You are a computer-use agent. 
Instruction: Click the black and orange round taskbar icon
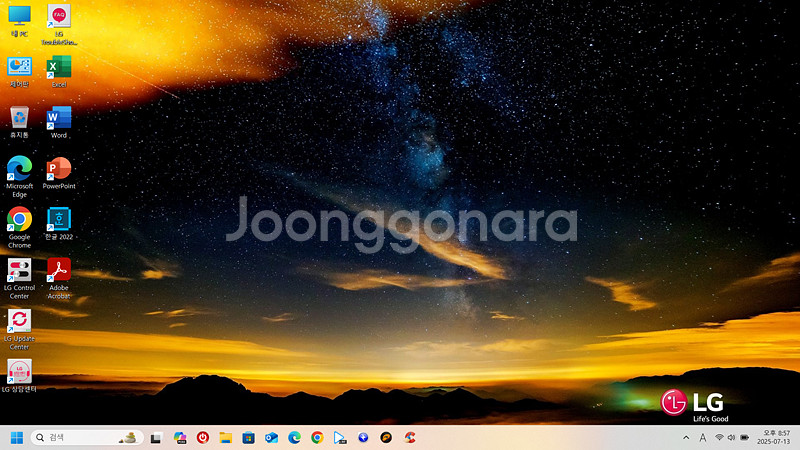[386, 438]
